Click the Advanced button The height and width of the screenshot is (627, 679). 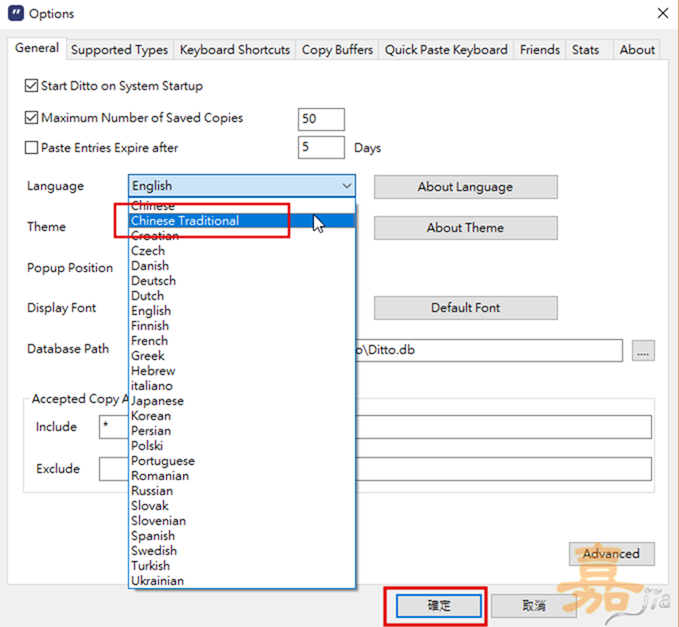point(611,554)
